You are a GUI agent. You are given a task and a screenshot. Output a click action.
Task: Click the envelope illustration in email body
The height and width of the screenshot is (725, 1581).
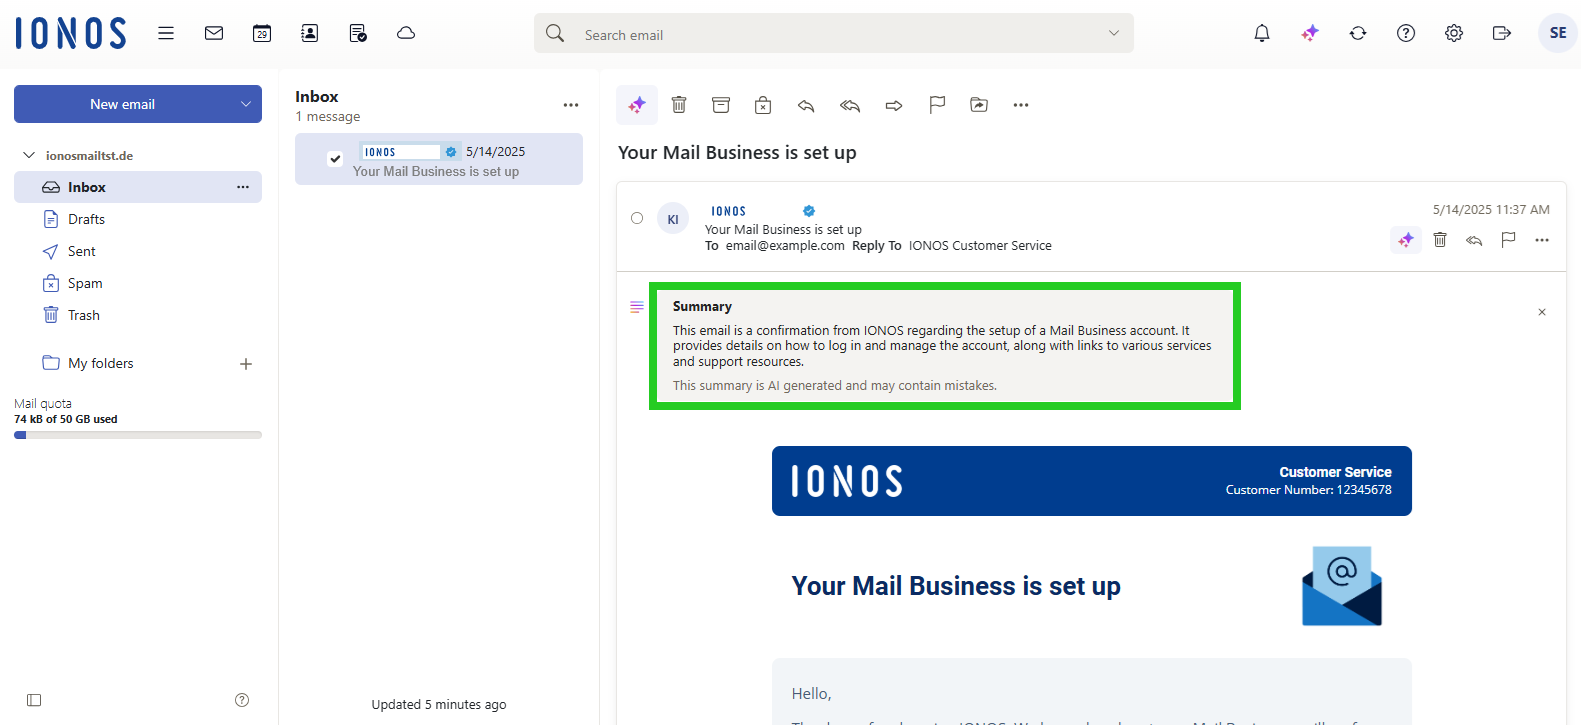[x=1342, y=586]
